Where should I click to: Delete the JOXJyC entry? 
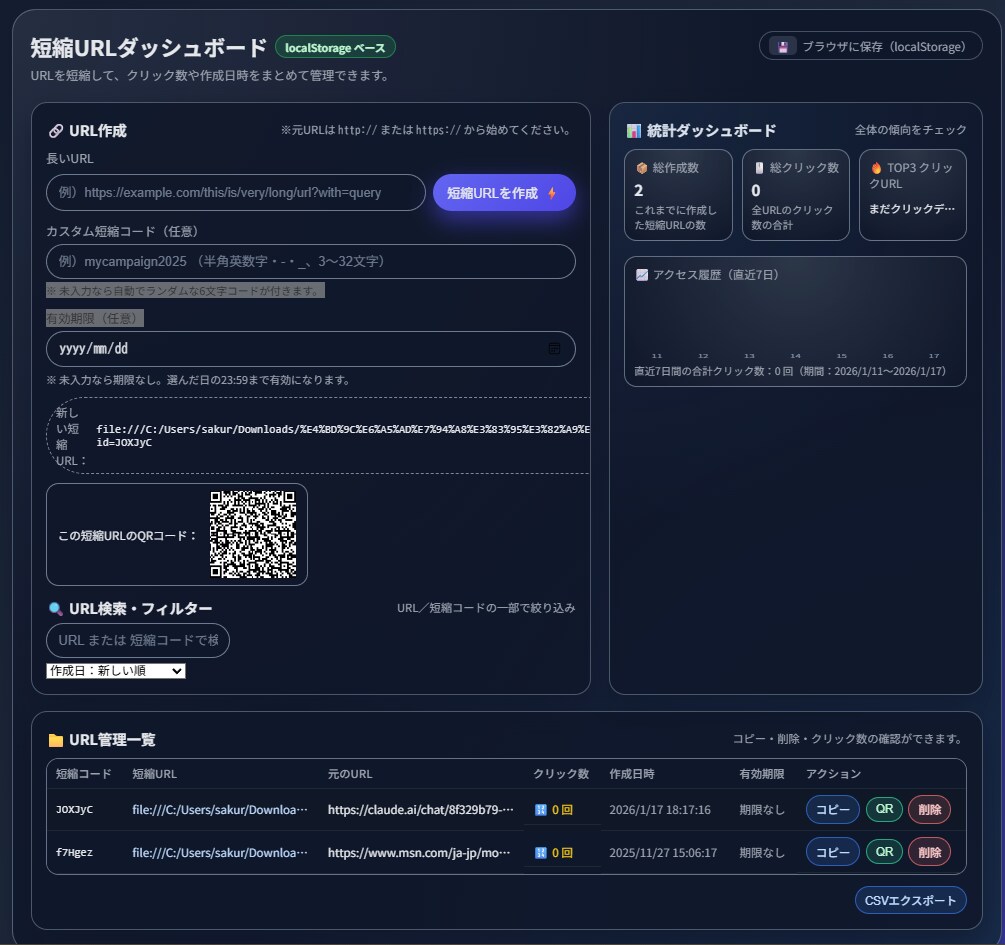[929, 810]
